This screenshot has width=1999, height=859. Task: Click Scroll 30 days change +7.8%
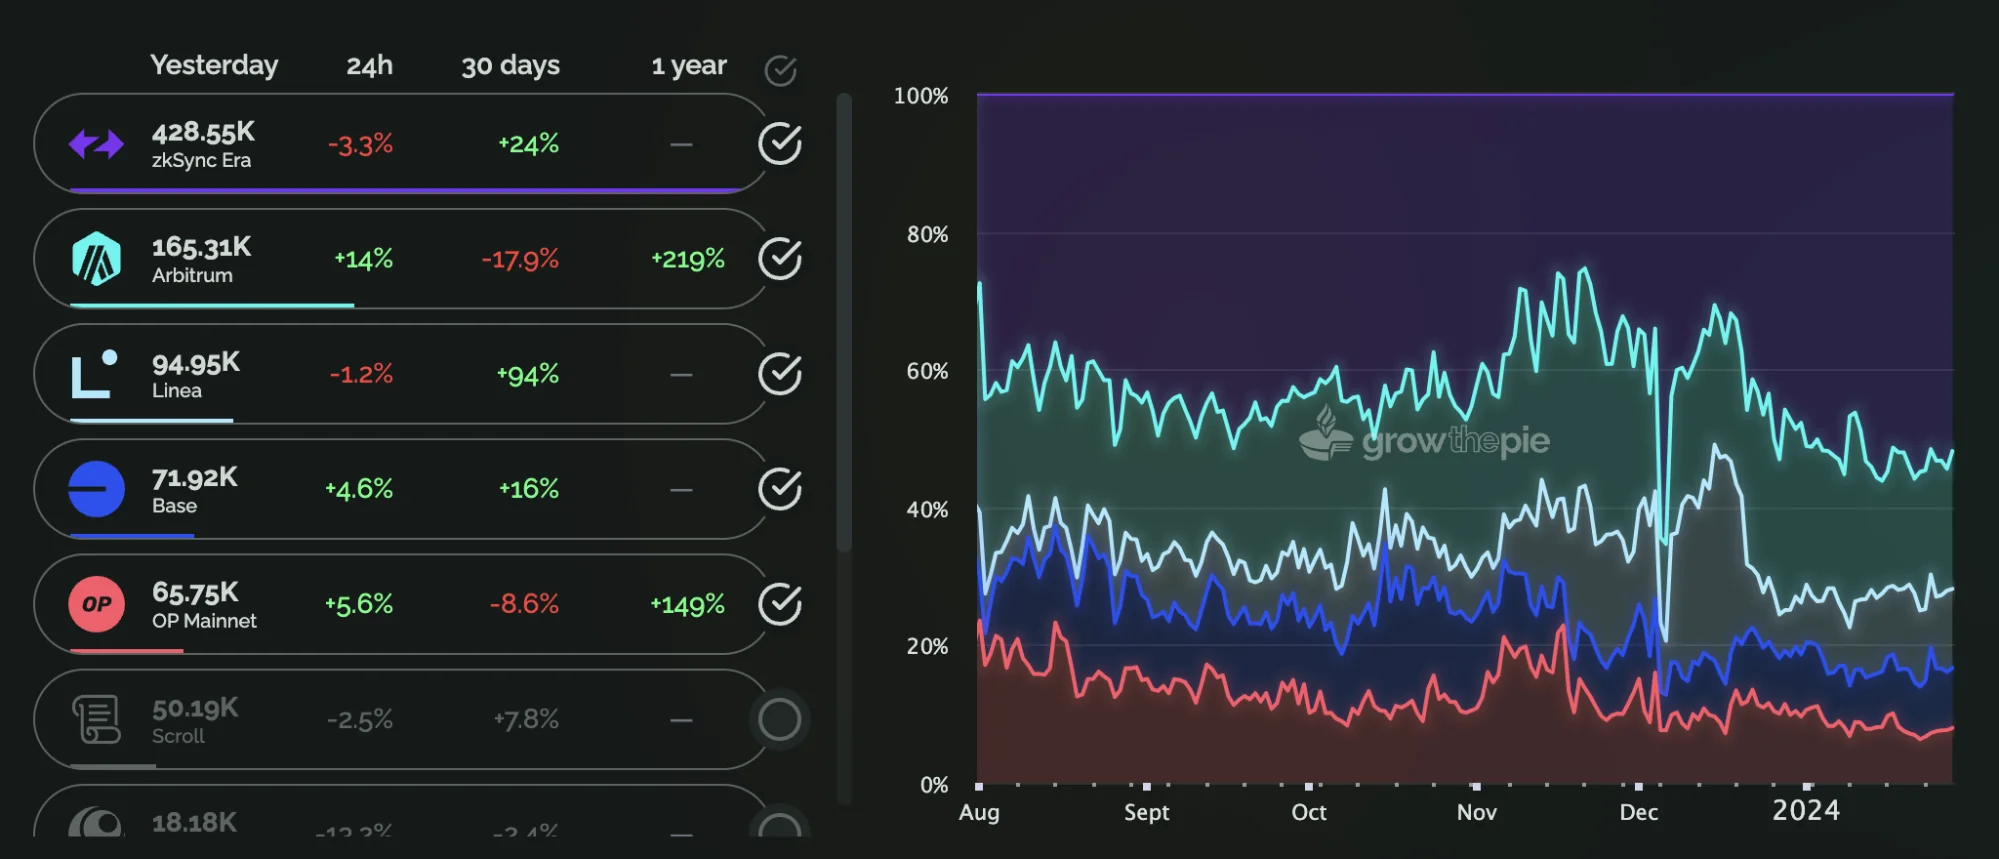click(x=526, y=719)
